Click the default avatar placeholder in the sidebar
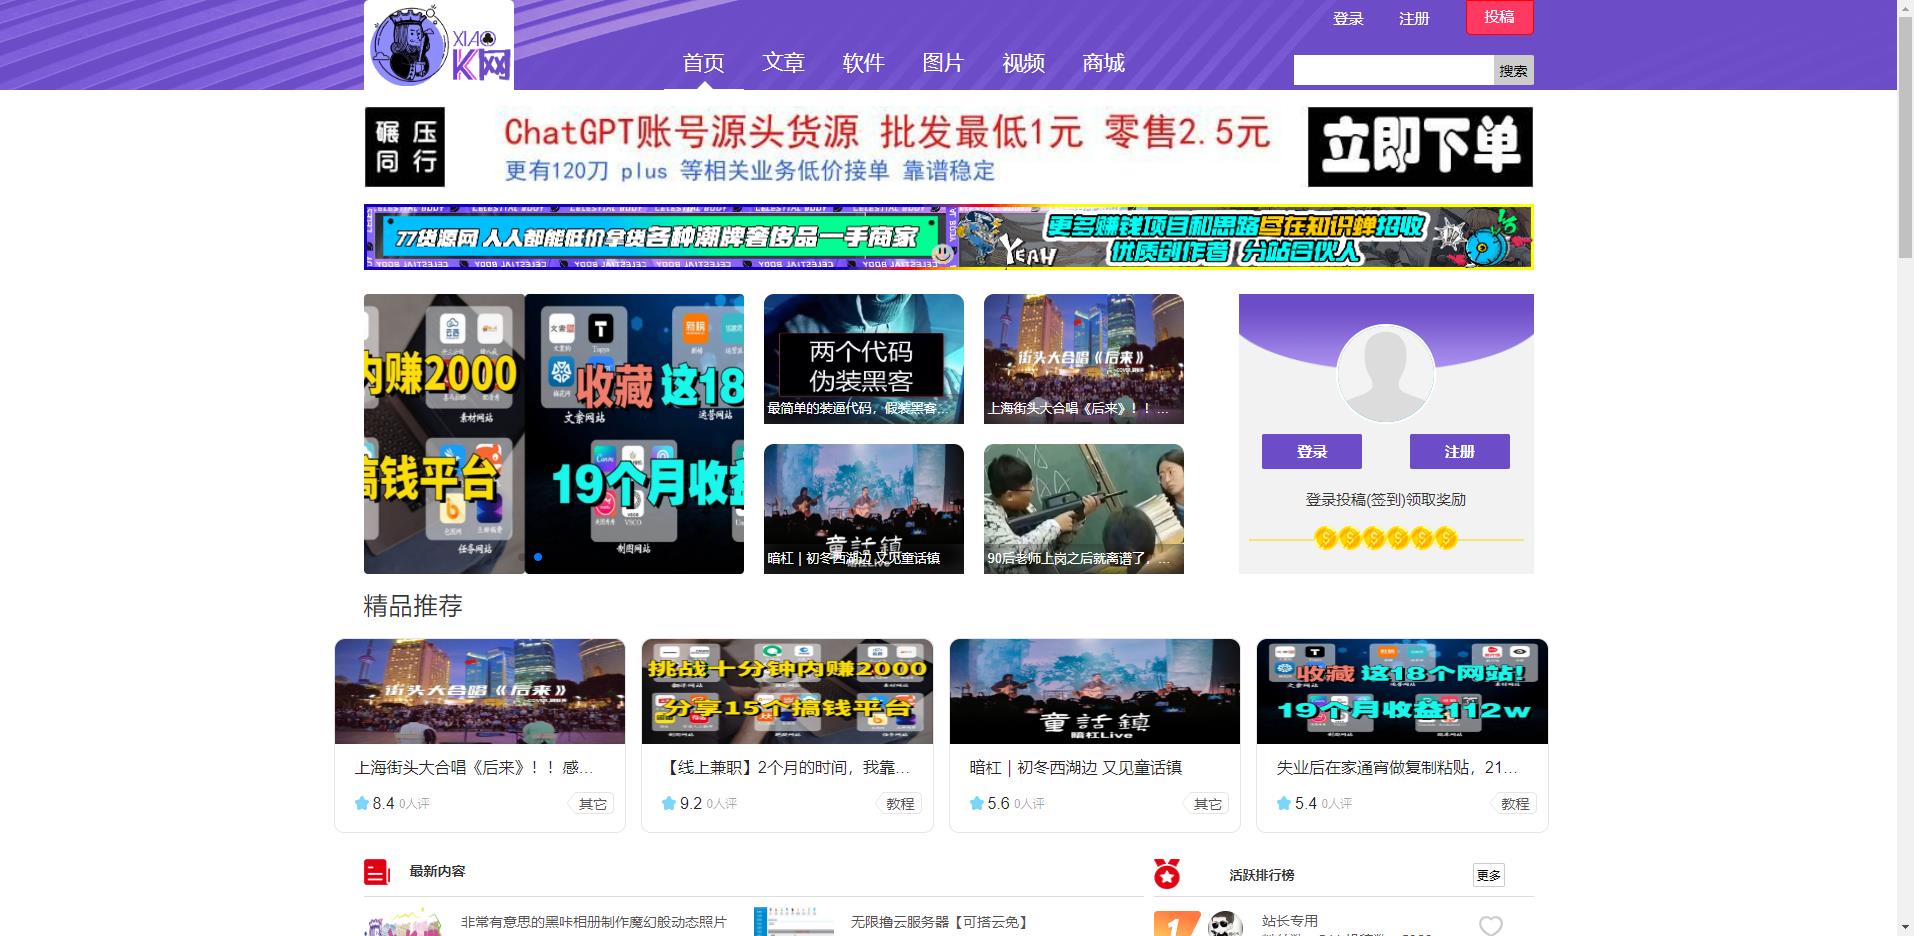Image resolution: width=1914 pixels, height=936 pixels. (x=1385, y=374)
